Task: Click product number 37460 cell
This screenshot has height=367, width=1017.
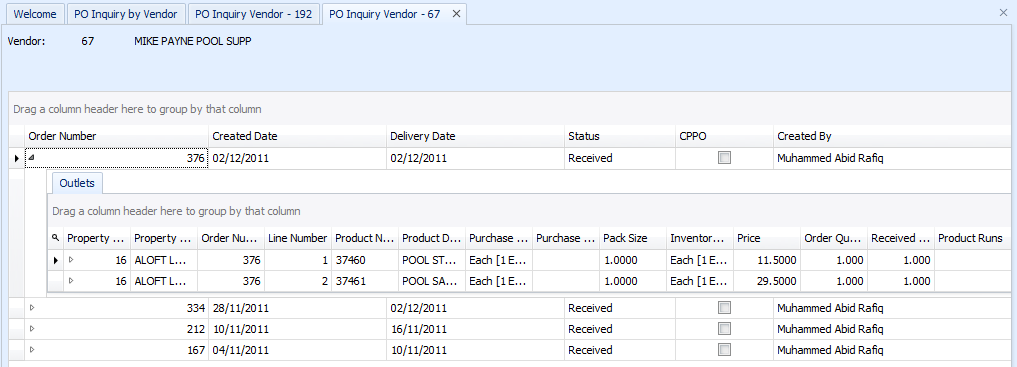Action: tap(365, 260)
